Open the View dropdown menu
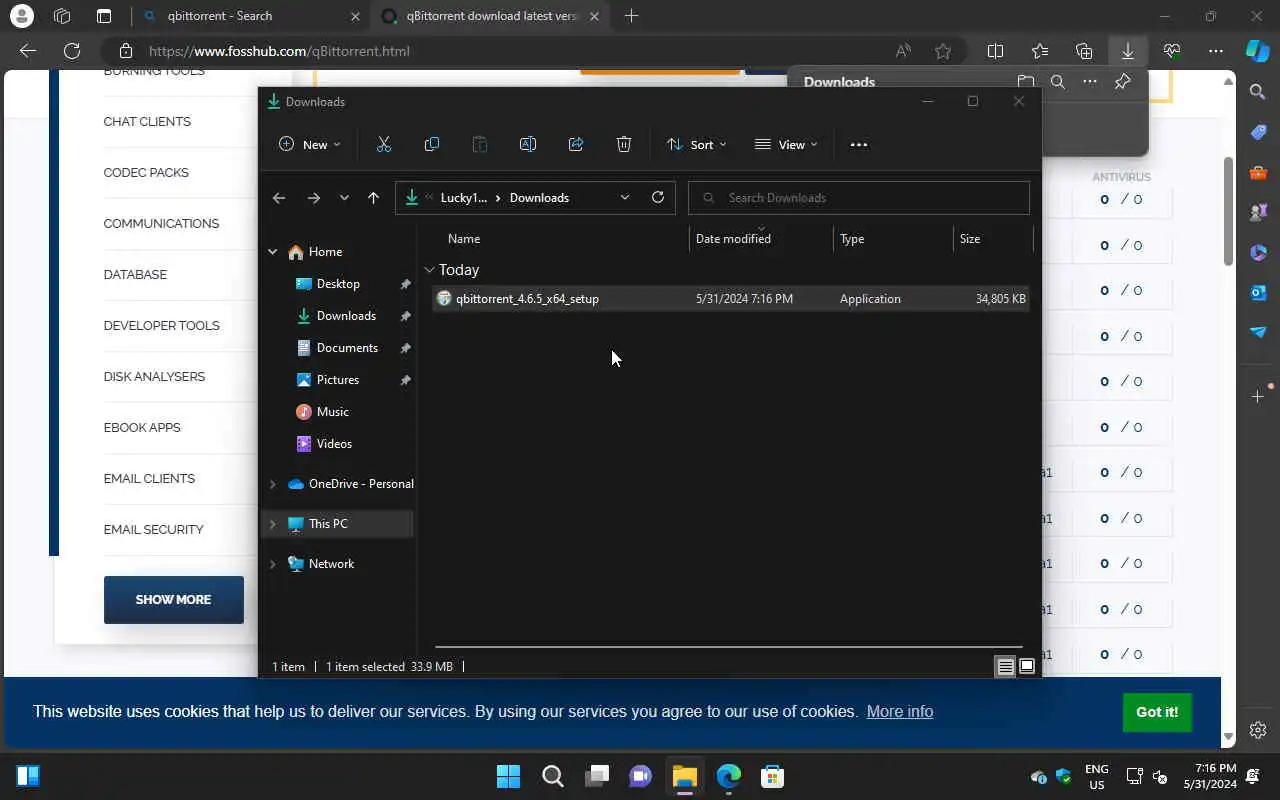Image resolution: width=1280 pixels, height=800 pixels. tap(786, 145)
